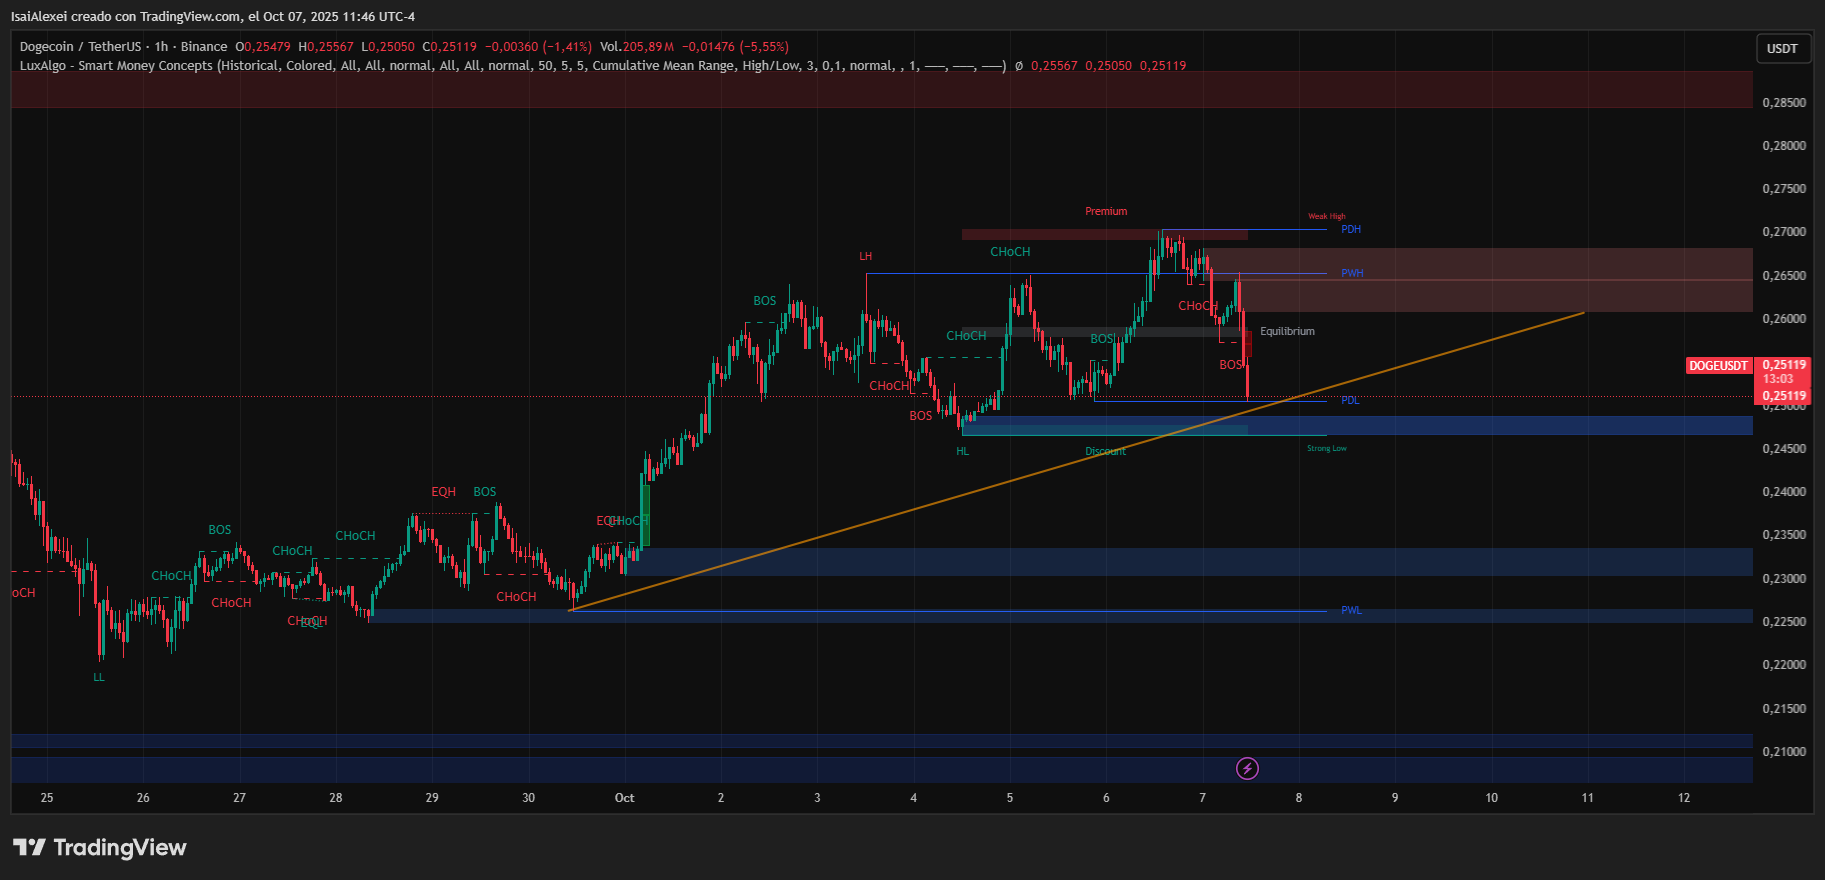Screen dimensions: 1825x880
Task: Click the 0,28500 price axis label
Action: click(x=1784, y=103)
